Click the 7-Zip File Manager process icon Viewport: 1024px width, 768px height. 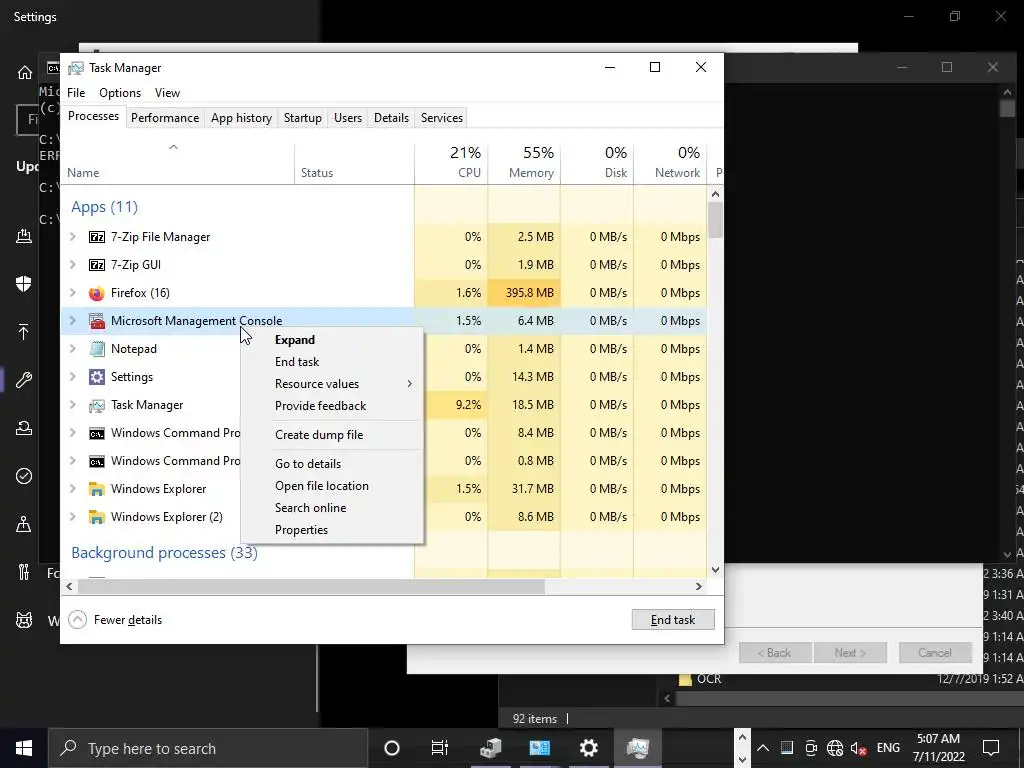pyautogui.click(x=97, y=237)
